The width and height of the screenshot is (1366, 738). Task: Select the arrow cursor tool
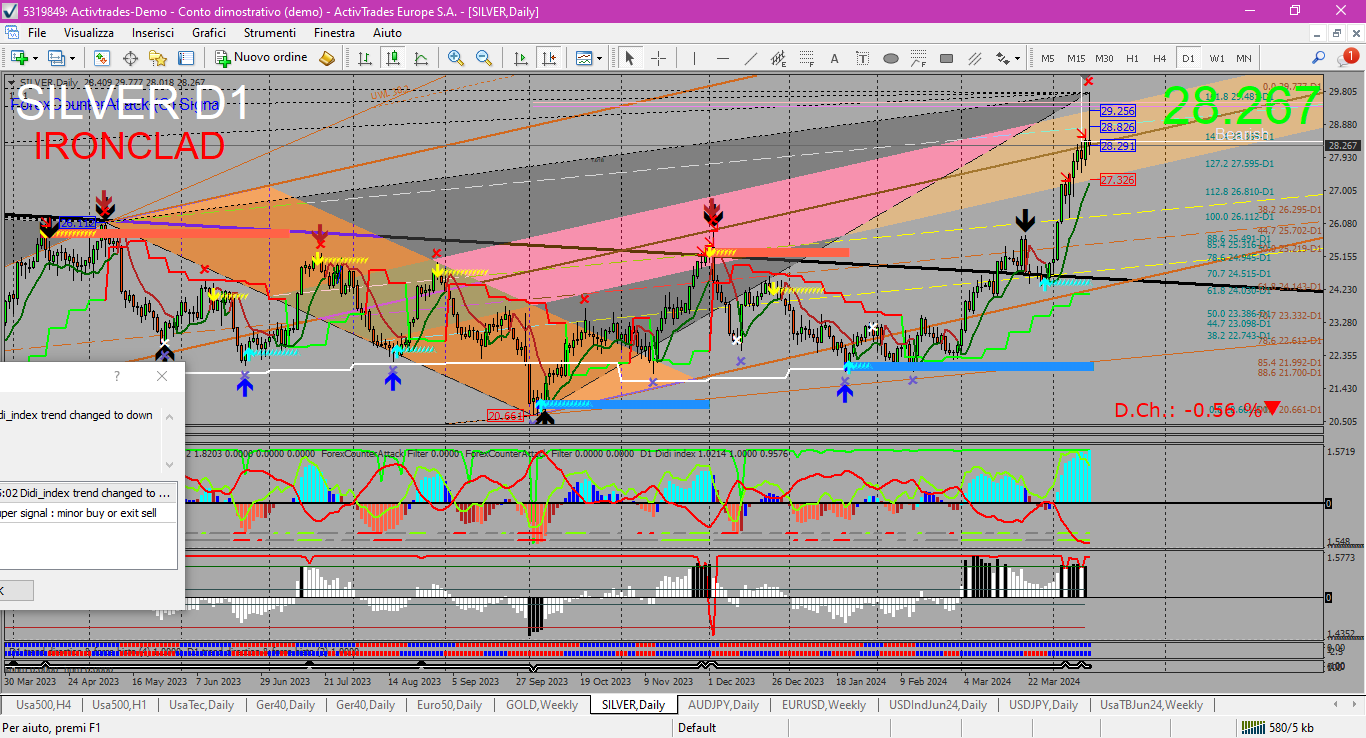pos(630,58)
